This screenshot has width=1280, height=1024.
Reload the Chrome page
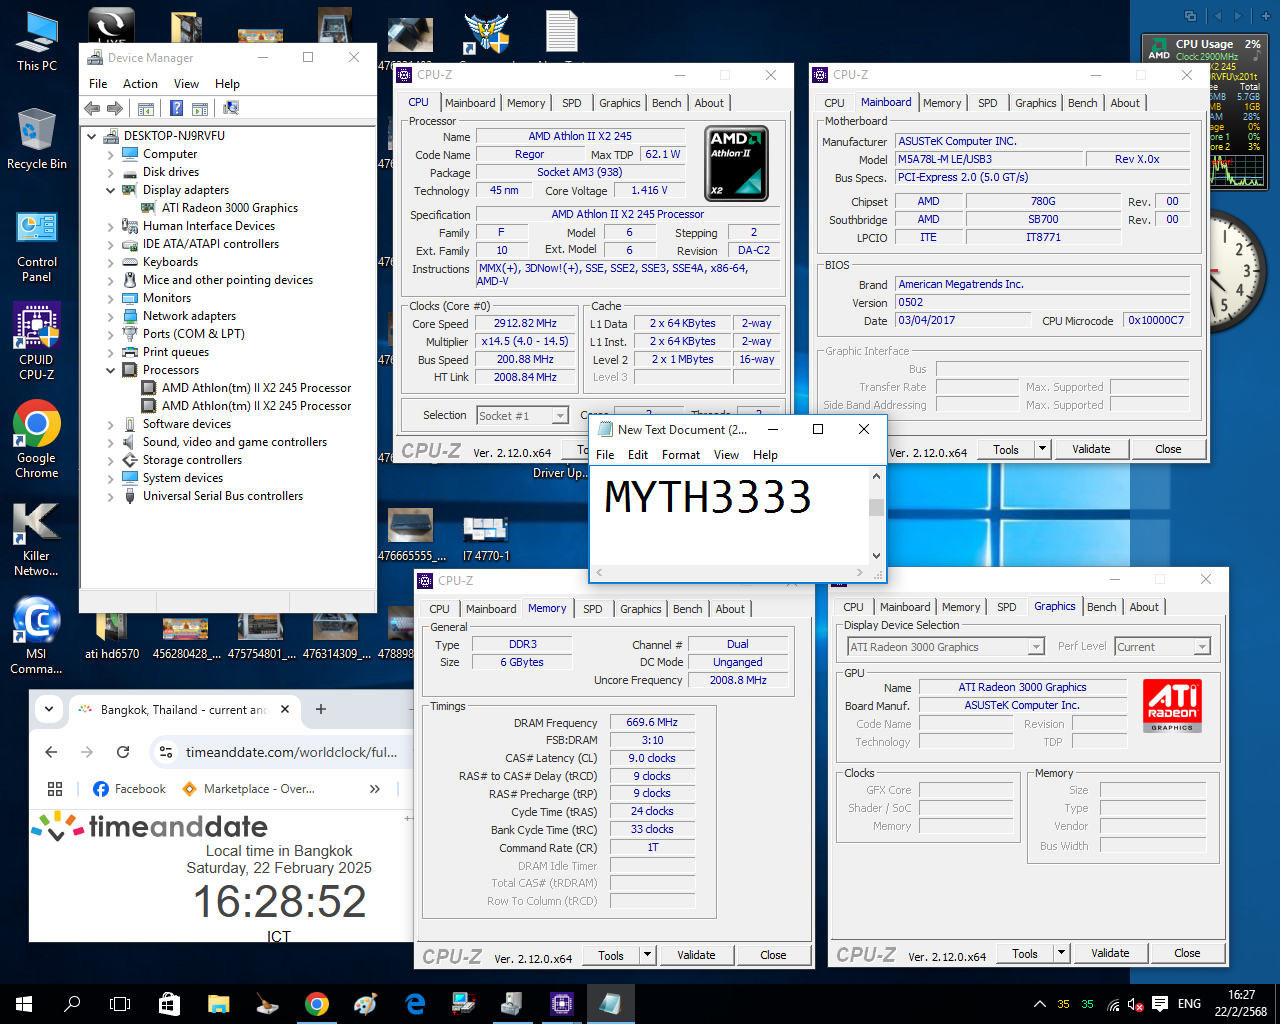[123, 752]
